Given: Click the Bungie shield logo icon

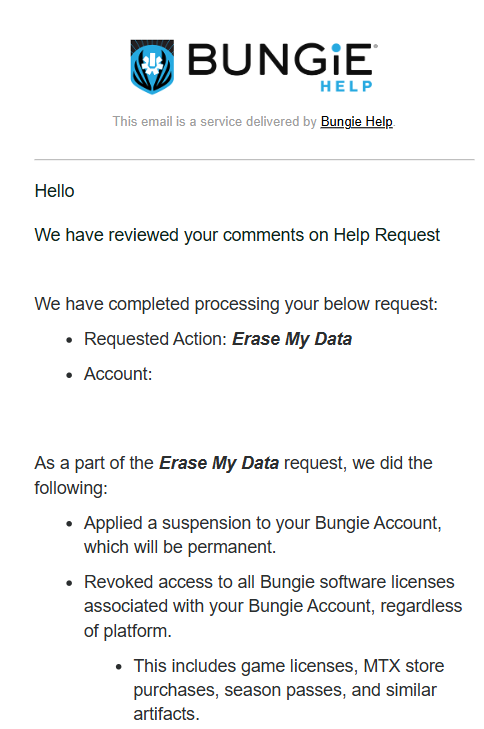Looking at the screenshot, I should tap(152, 66).
